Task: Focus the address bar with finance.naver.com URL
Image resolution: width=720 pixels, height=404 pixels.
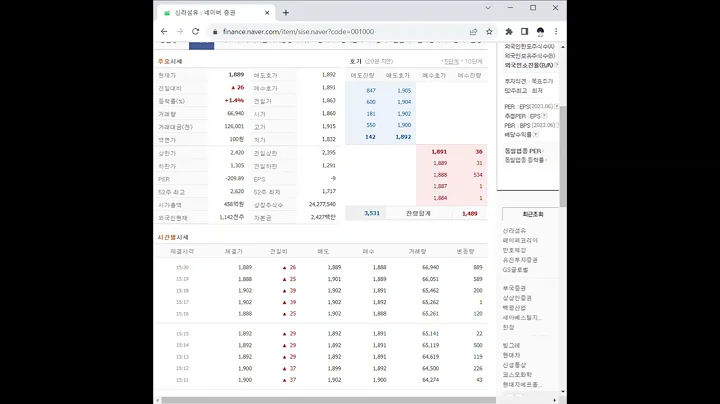Action: point(298,32)
